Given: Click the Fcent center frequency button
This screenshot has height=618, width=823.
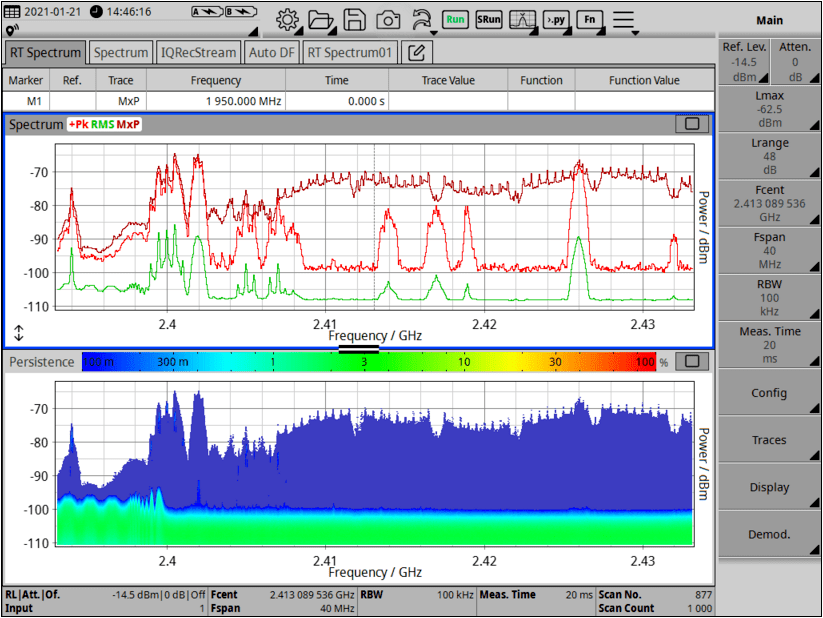Looking at the screenshot, I should pos(768,203).
